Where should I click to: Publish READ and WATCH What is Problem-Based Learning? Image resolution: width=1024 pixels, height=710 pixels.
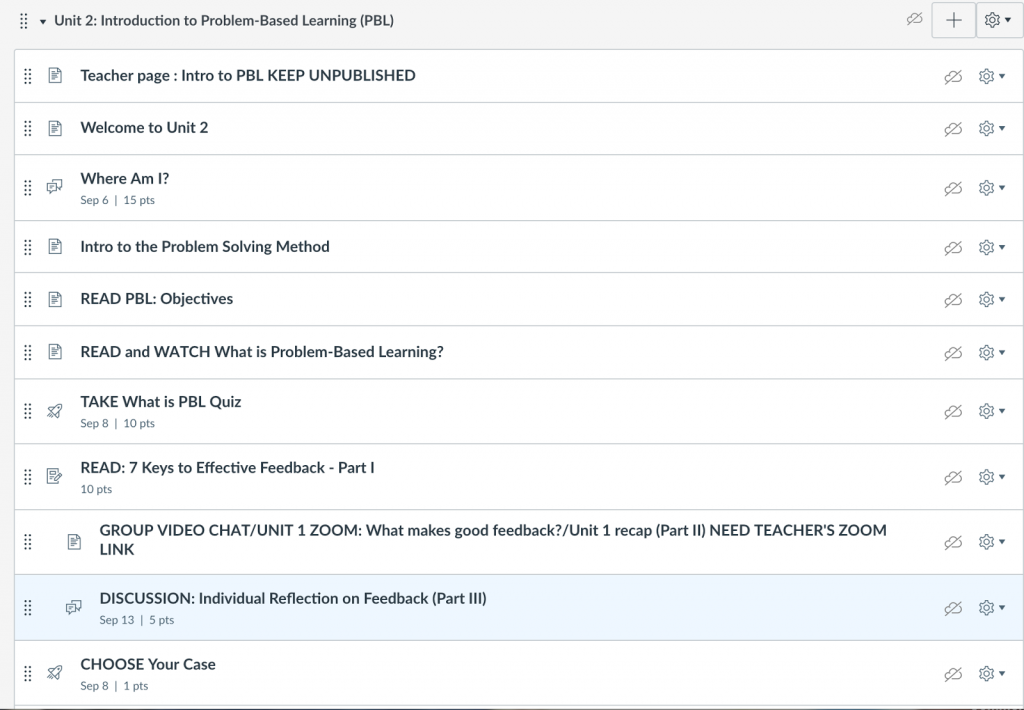click(x=953, y=353)
